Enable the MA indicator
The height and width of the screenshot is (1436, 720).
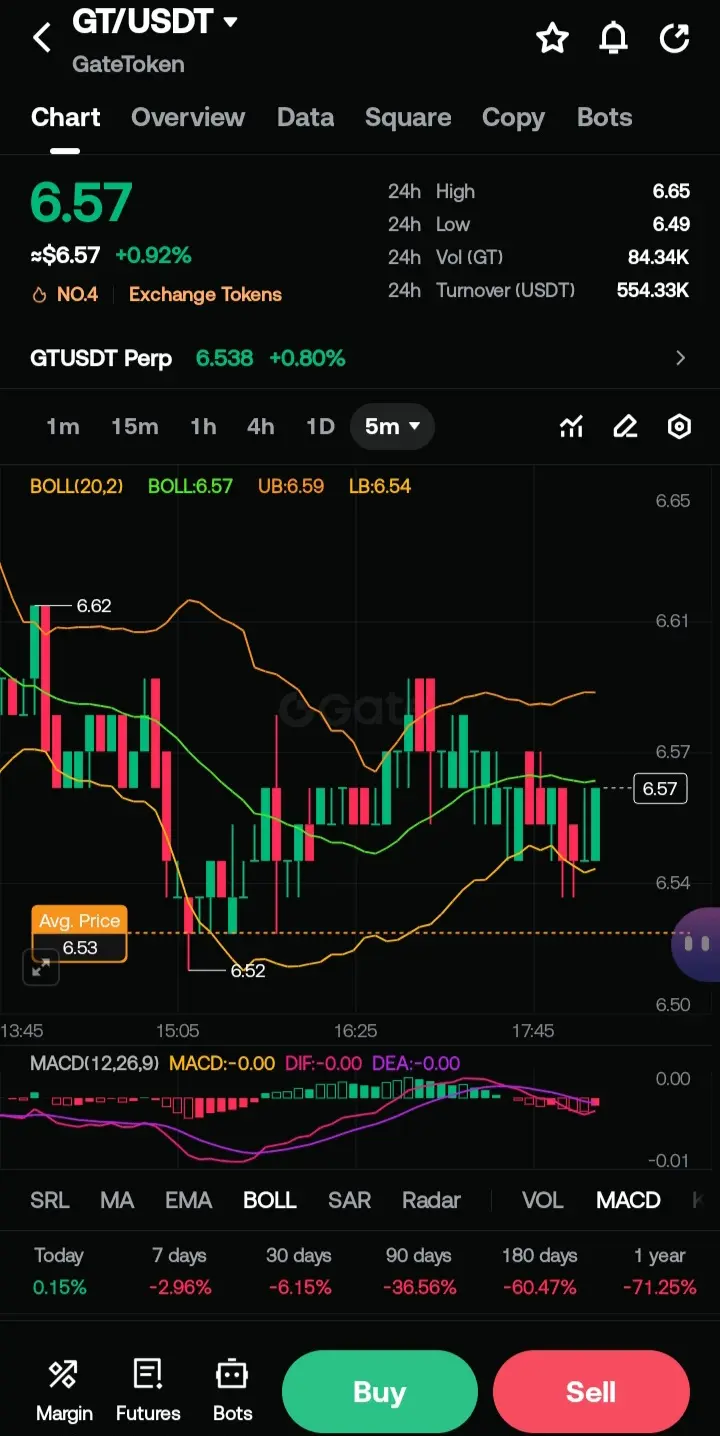[117, 1200]
